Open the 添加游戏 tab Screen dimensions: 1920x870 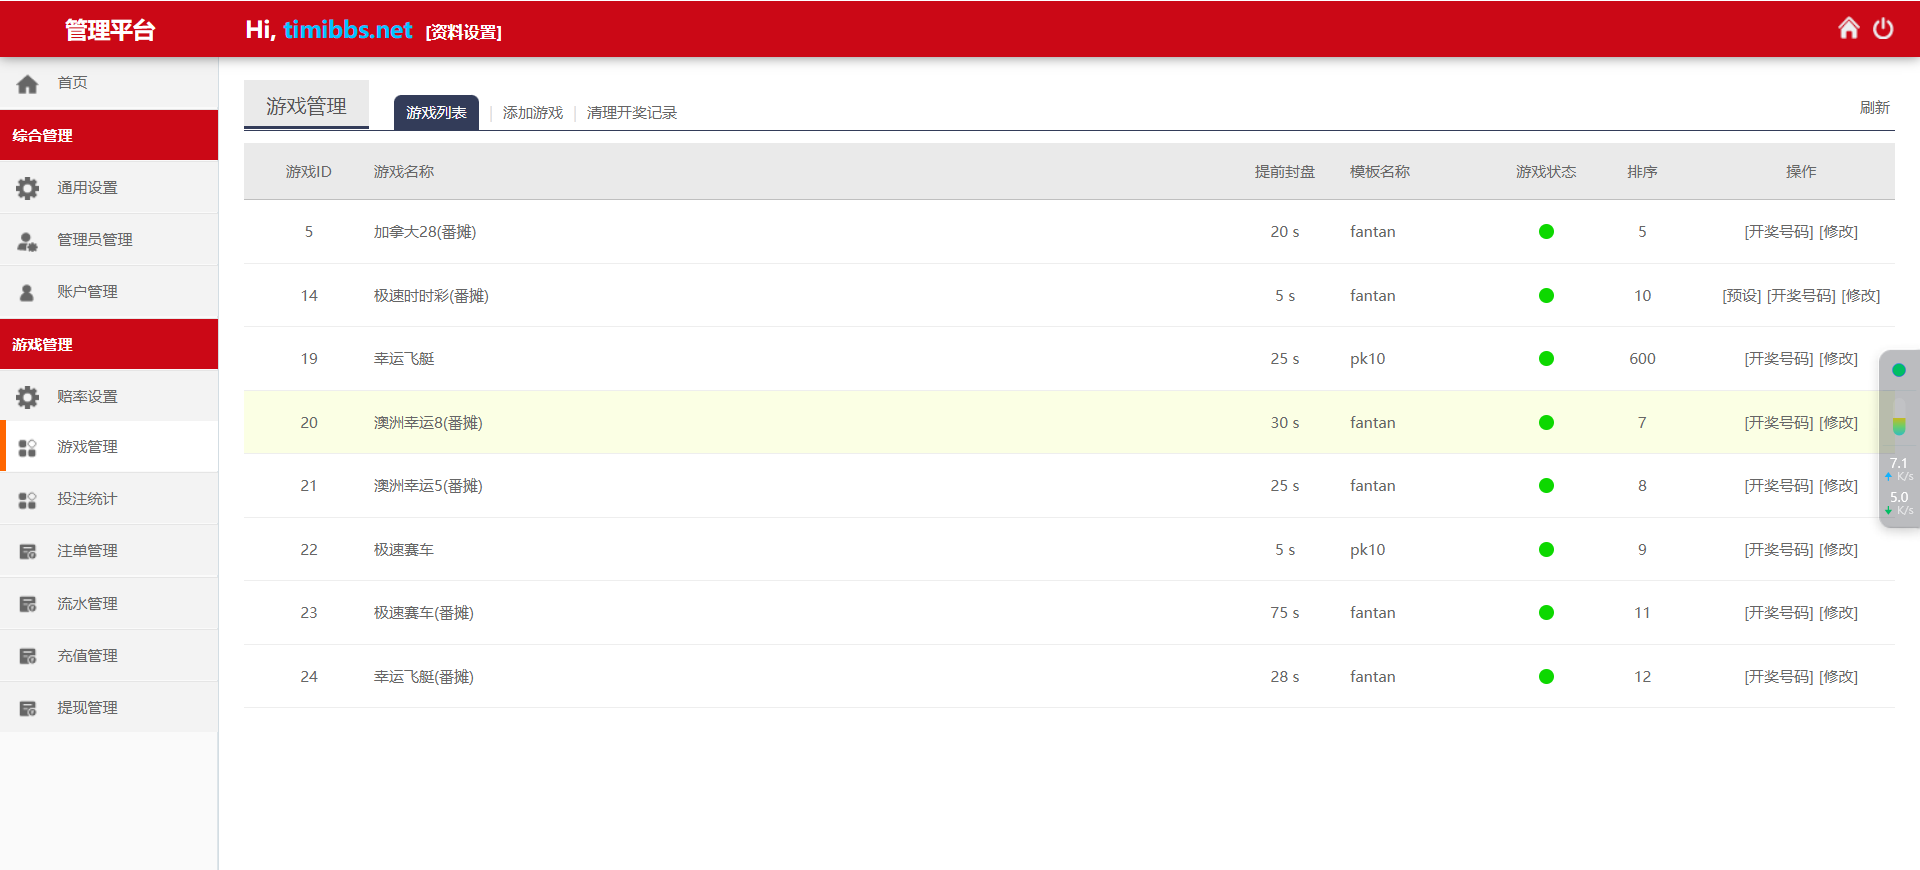pos(533,113)
